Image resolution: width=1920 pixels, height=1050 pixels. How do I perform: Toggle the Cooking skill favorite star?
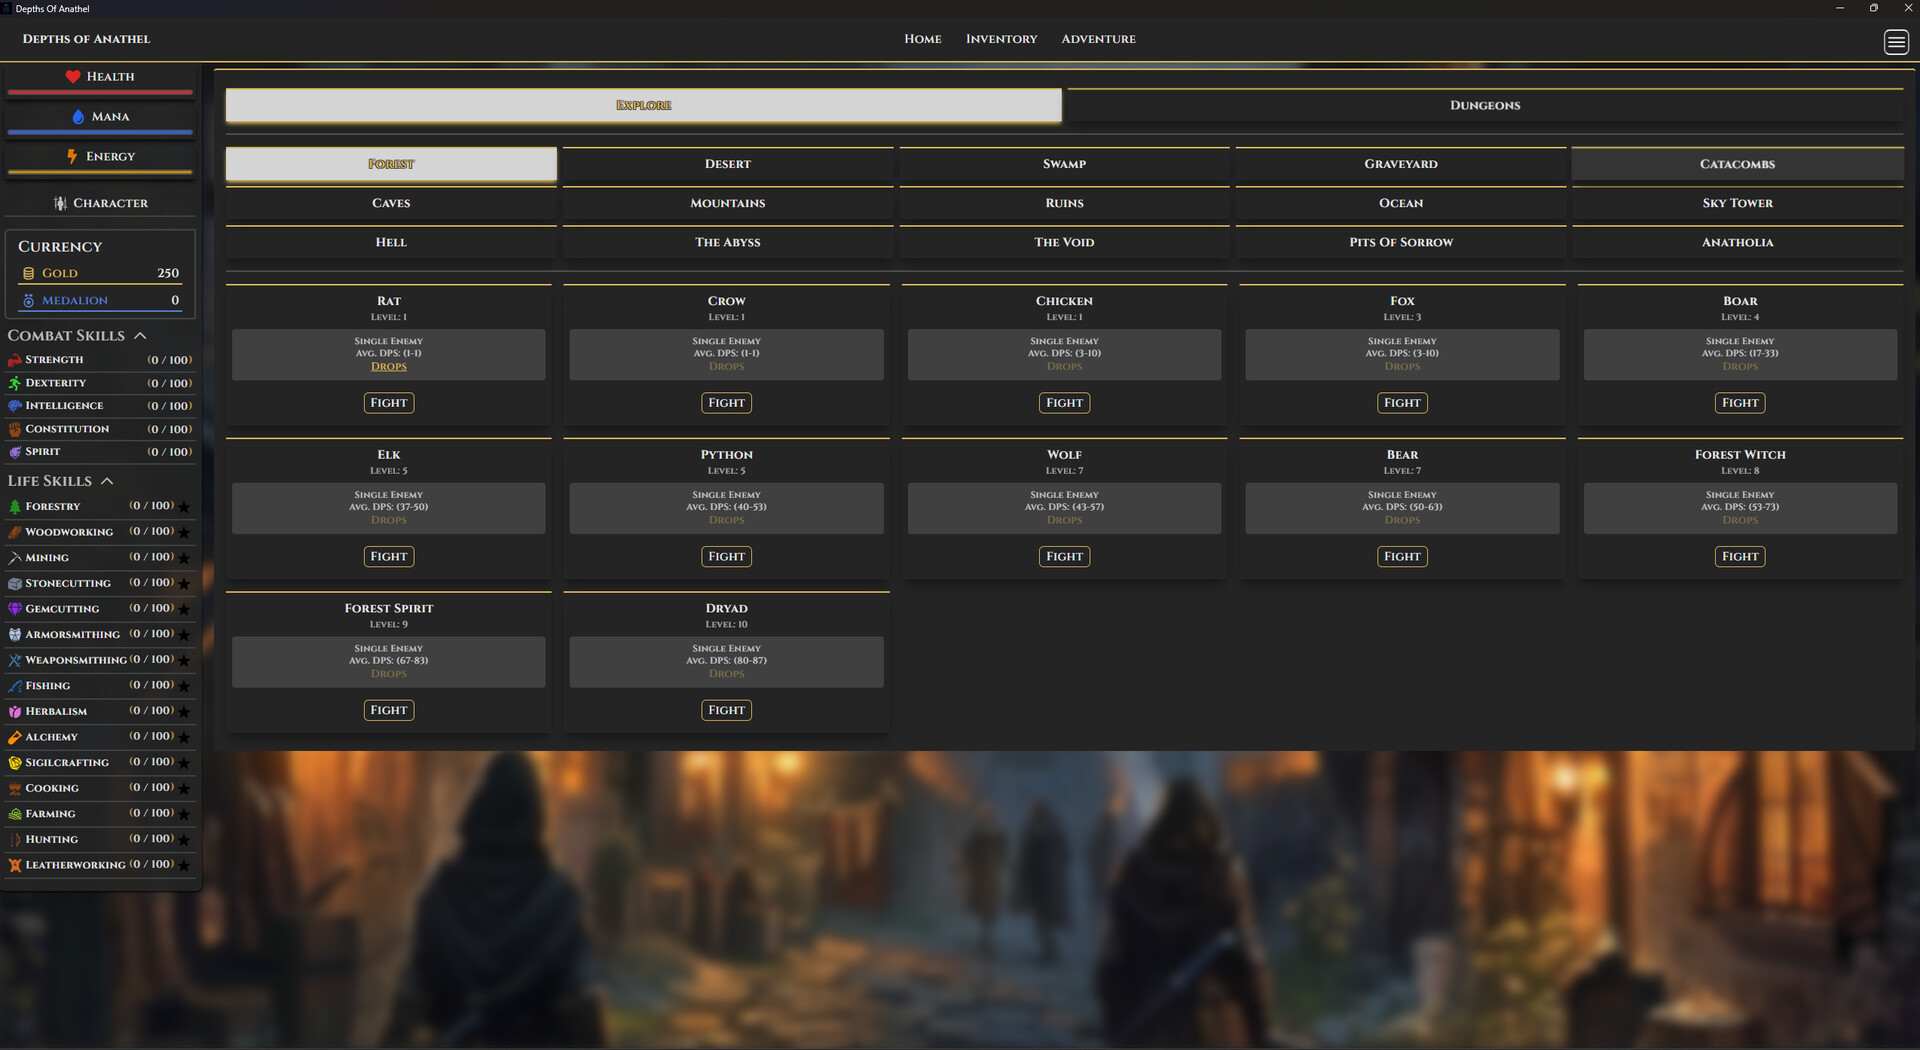(185, 788)
